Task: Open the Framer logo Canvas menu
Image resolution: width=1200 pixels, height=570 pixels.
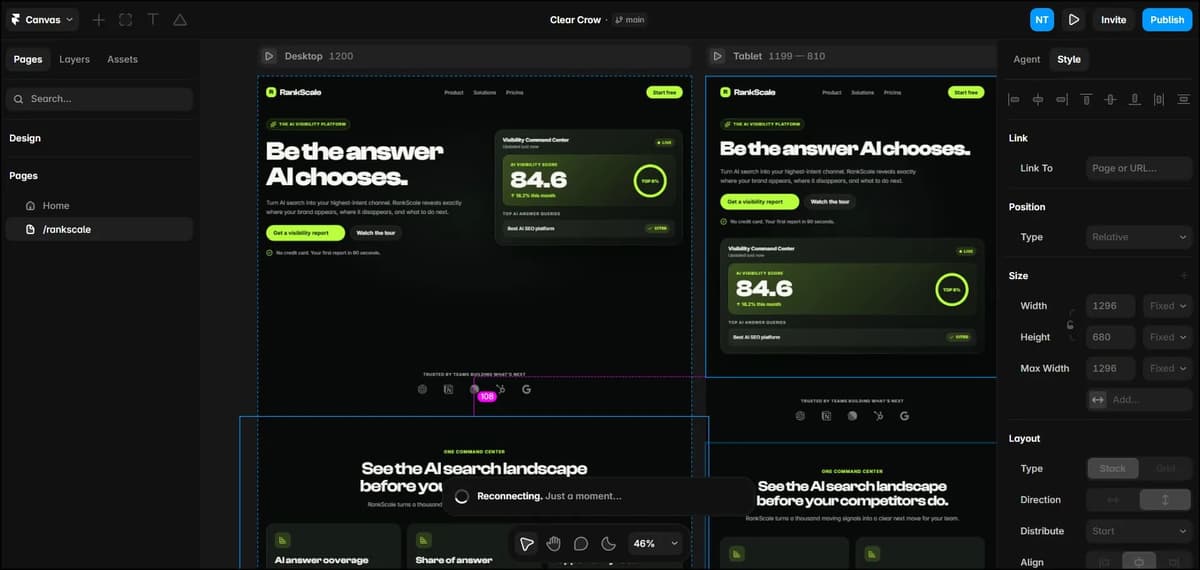Action: click(x=42, y=19)
